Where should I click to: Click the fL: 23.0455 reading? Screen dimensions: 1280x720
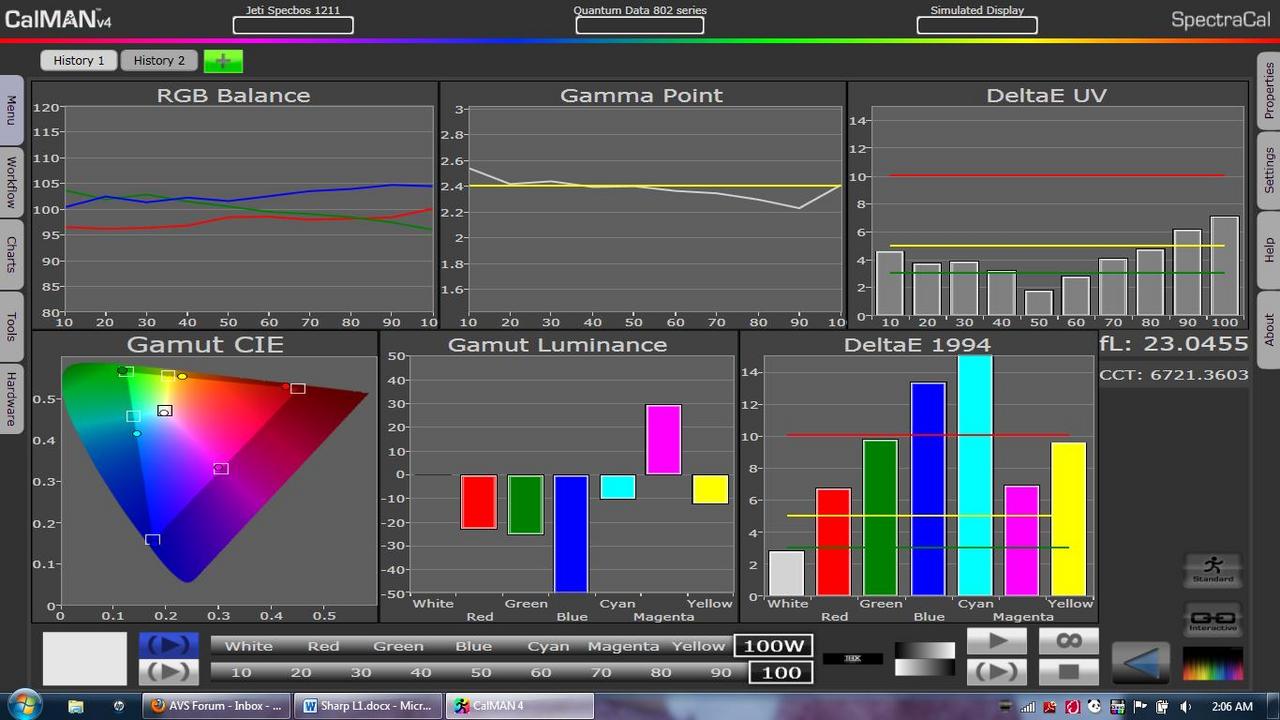tap(1174, 344)
